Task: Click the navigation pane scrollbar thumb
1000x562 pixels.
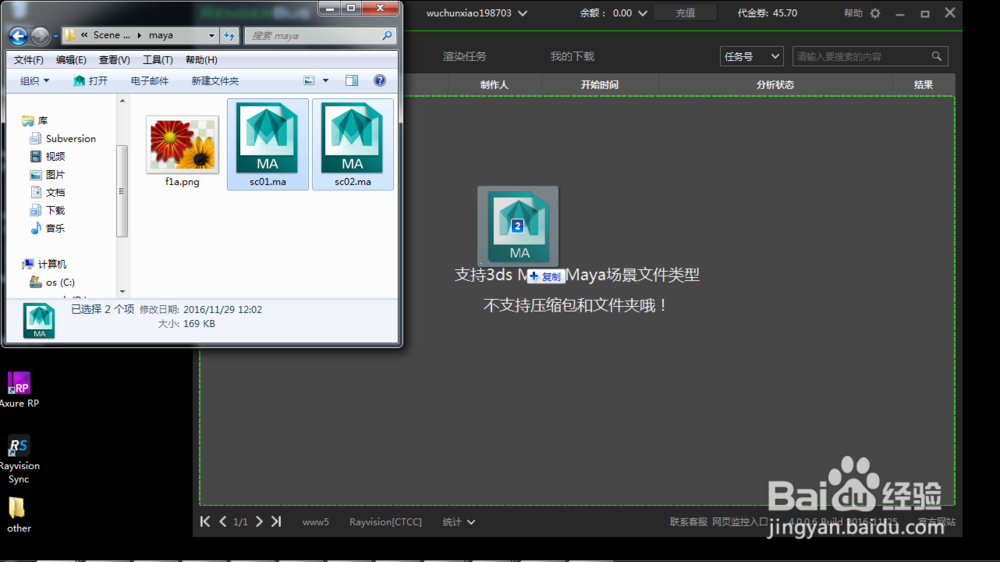Action: coord(122,191)
